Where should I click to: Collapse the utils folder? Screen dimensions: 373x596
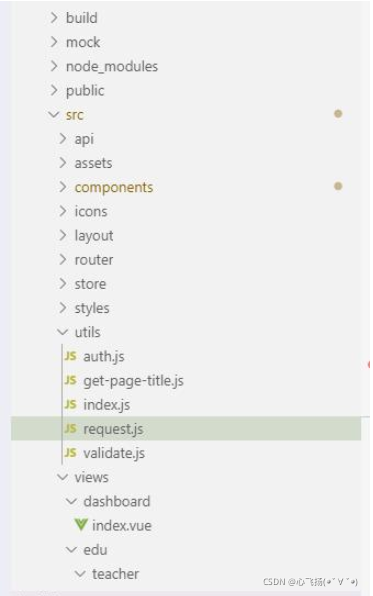click(x=63, y=332)
